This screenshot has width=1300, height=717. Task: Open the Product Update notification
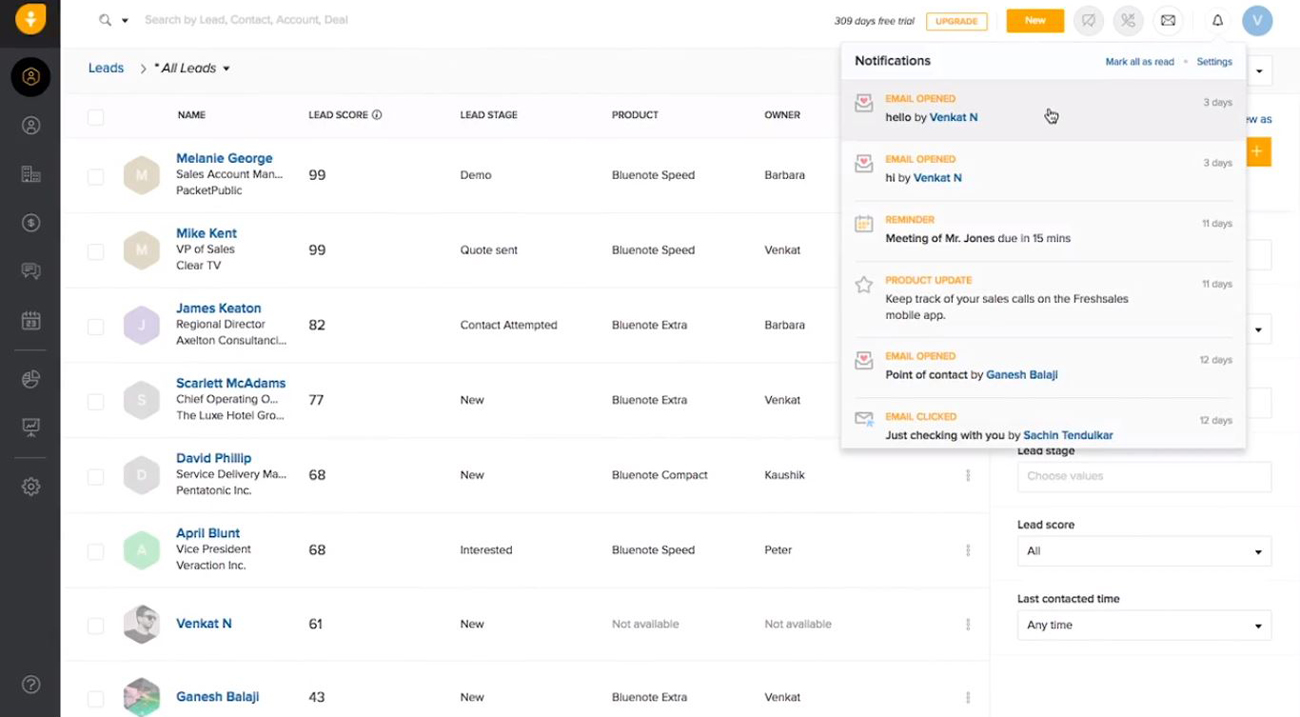[1042, 298]
